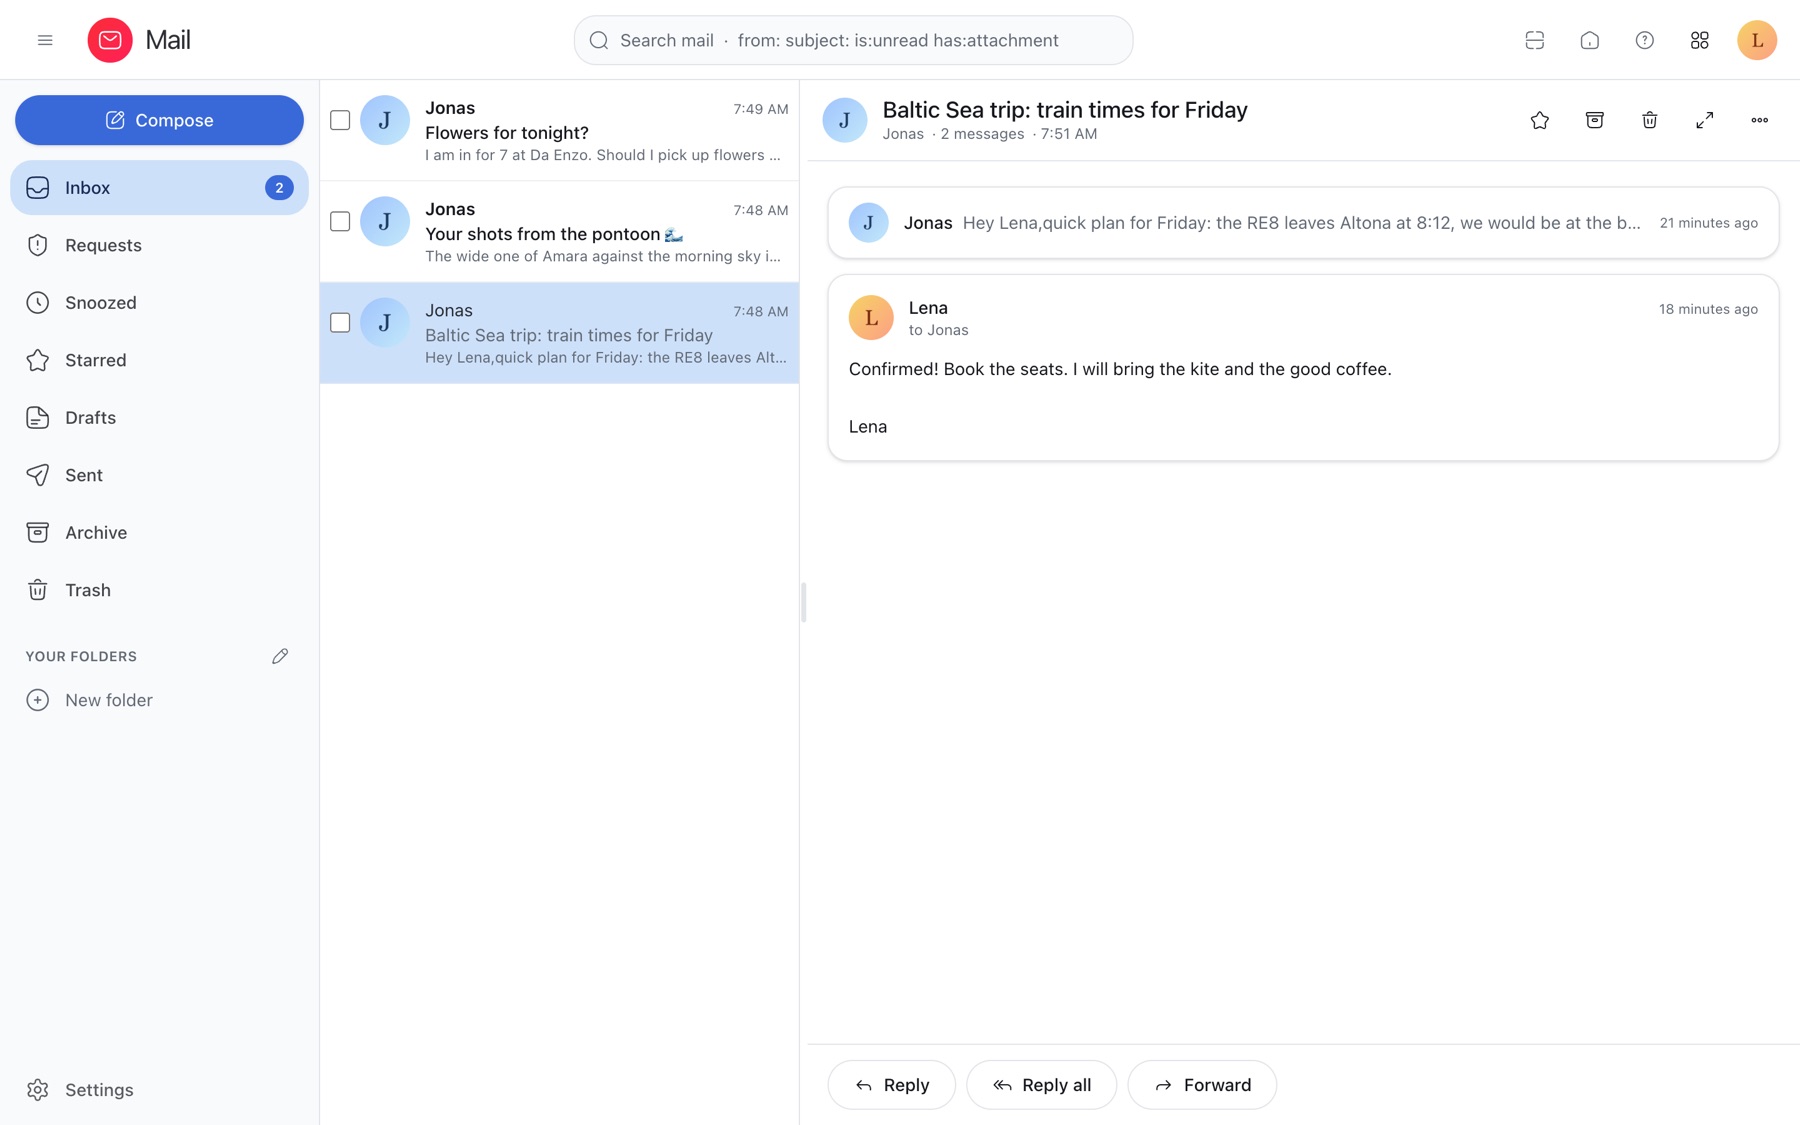
Task: Click the red Mail logo icon
Action: (x=110, y=40)
